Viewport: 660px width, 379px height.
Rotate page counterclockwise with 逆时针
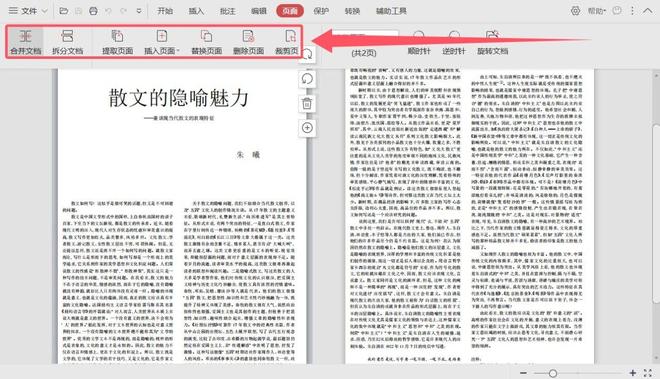click(x=454, y=44)
